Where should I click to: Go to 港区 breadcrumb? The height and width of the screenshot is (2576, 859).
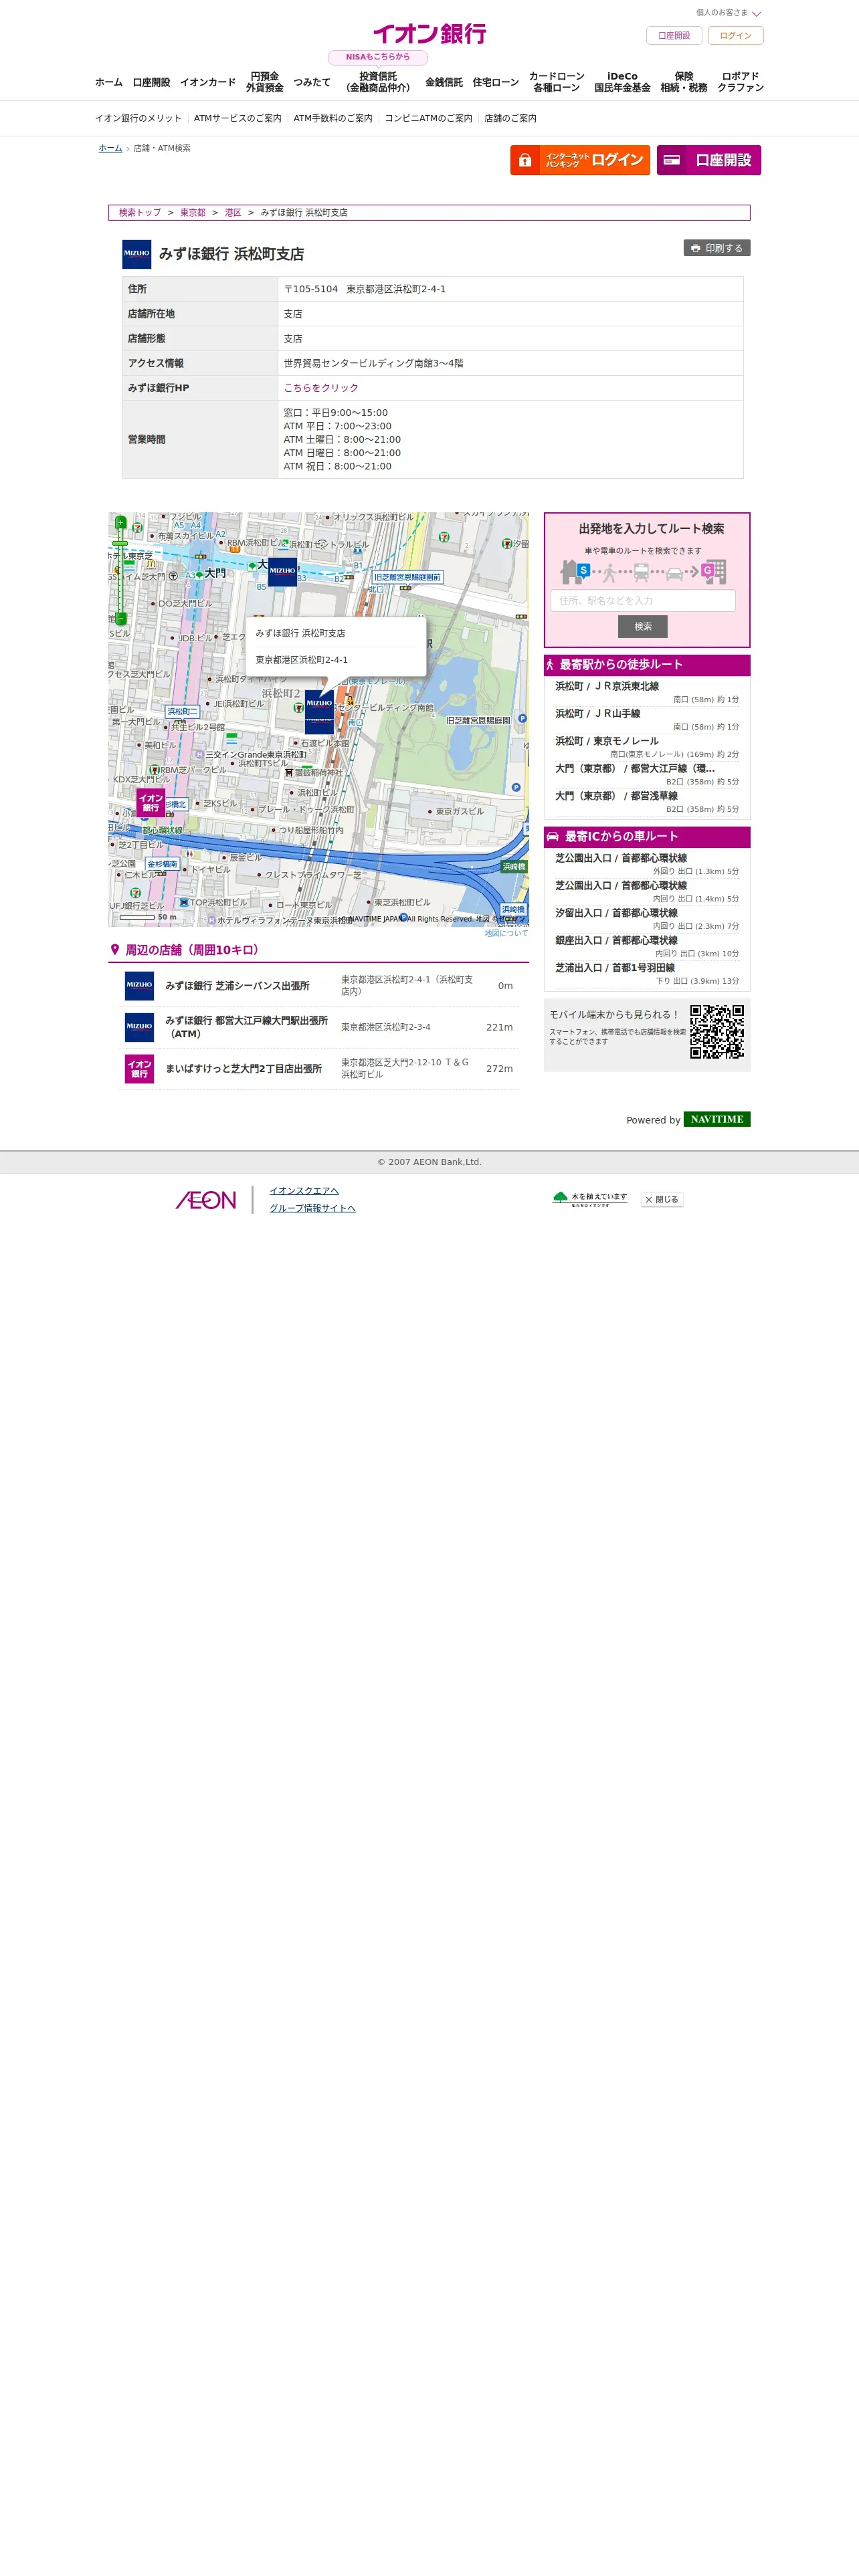coord(233,213)
